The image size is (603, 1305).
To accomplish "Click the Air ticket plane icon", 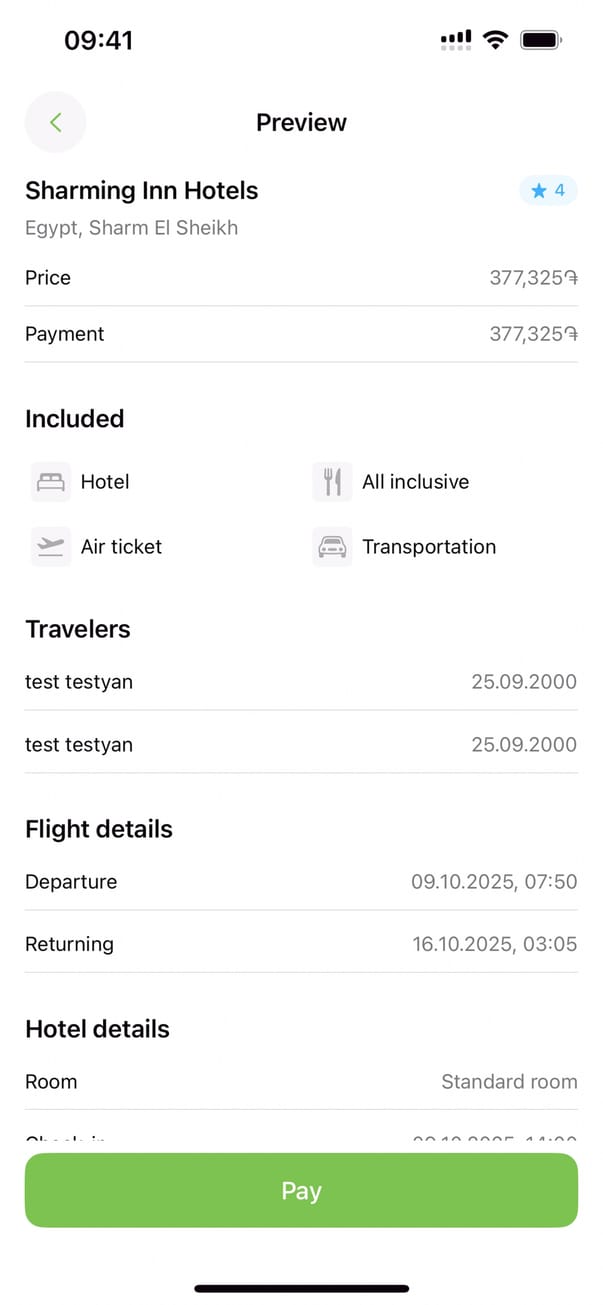I will (51, 547).
